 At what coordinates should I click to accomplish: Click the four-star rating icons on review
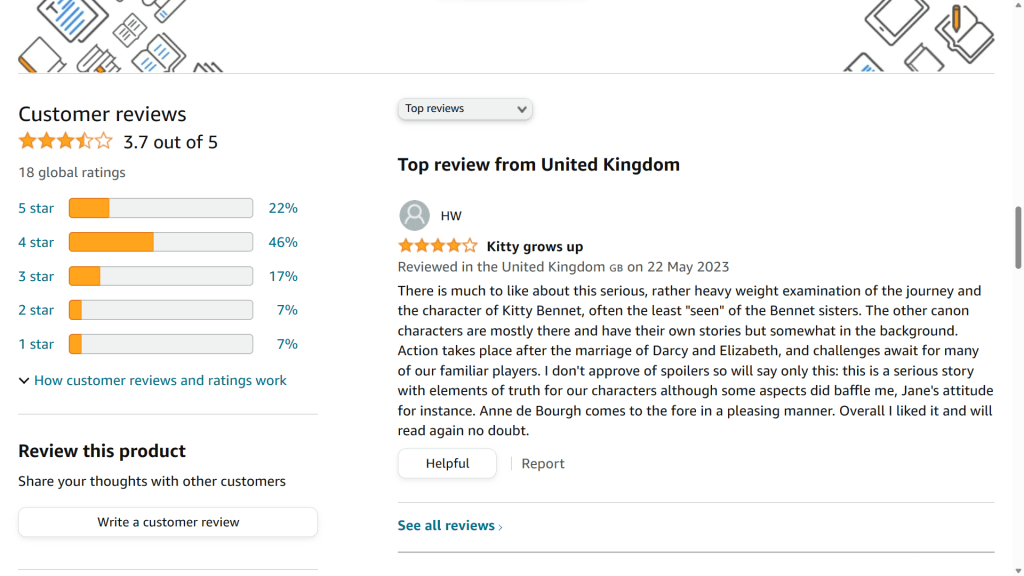click(437, 246)
